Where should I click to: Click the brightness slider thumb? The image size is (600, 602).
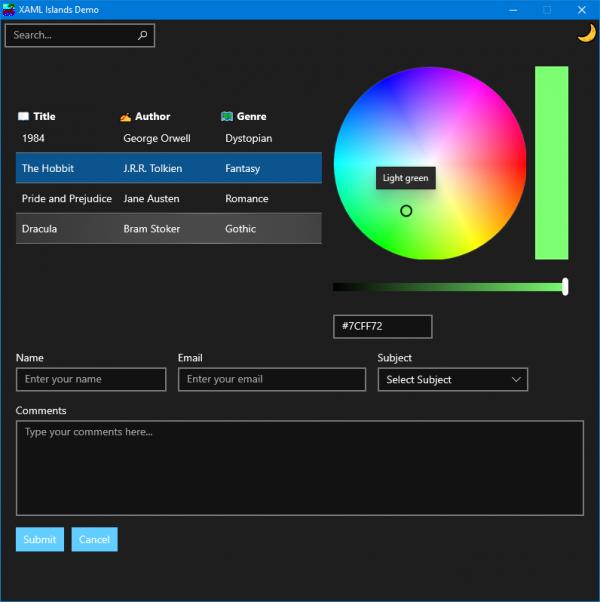pyautogui.click(x=565, y=287)
